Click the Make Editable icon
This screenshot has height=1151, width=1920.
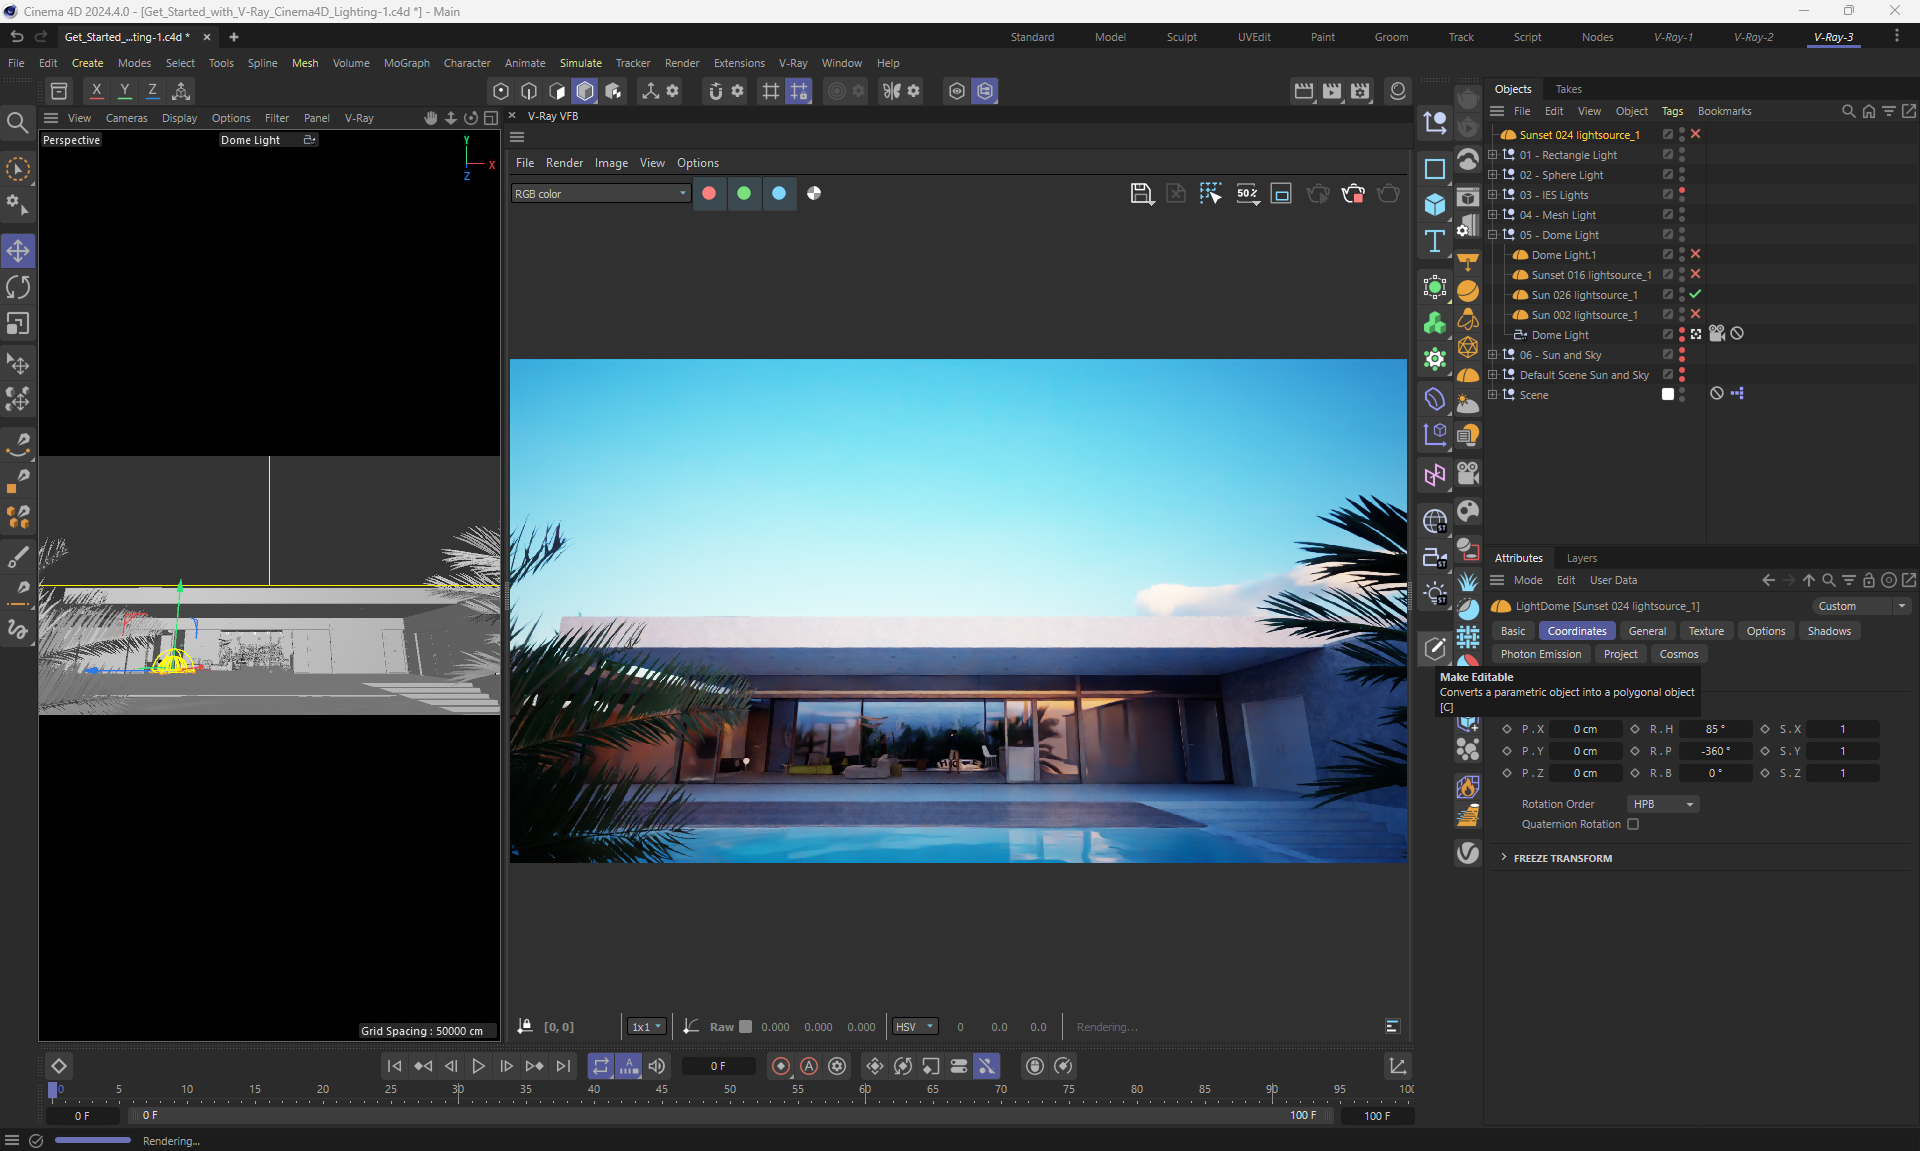click(1435, 648)
